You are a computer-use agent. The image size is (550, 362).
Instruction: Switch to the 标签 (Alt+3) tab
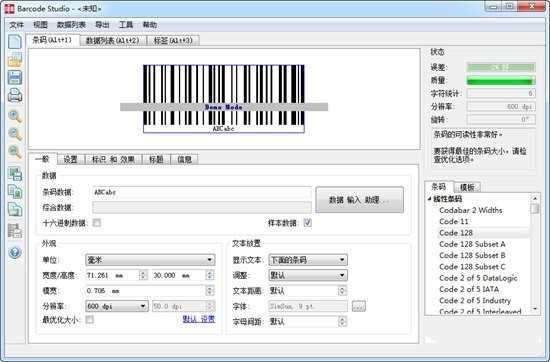(173, 41)
